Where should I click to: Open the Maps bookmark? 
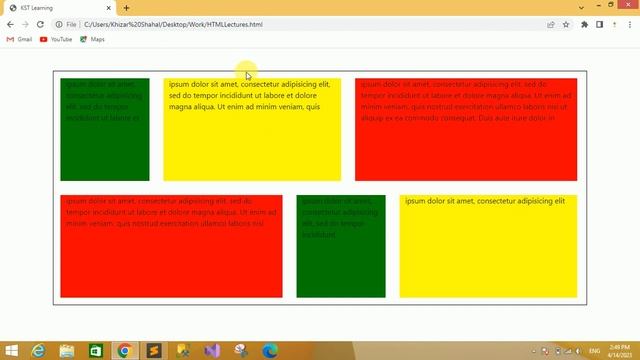[92, 39]
